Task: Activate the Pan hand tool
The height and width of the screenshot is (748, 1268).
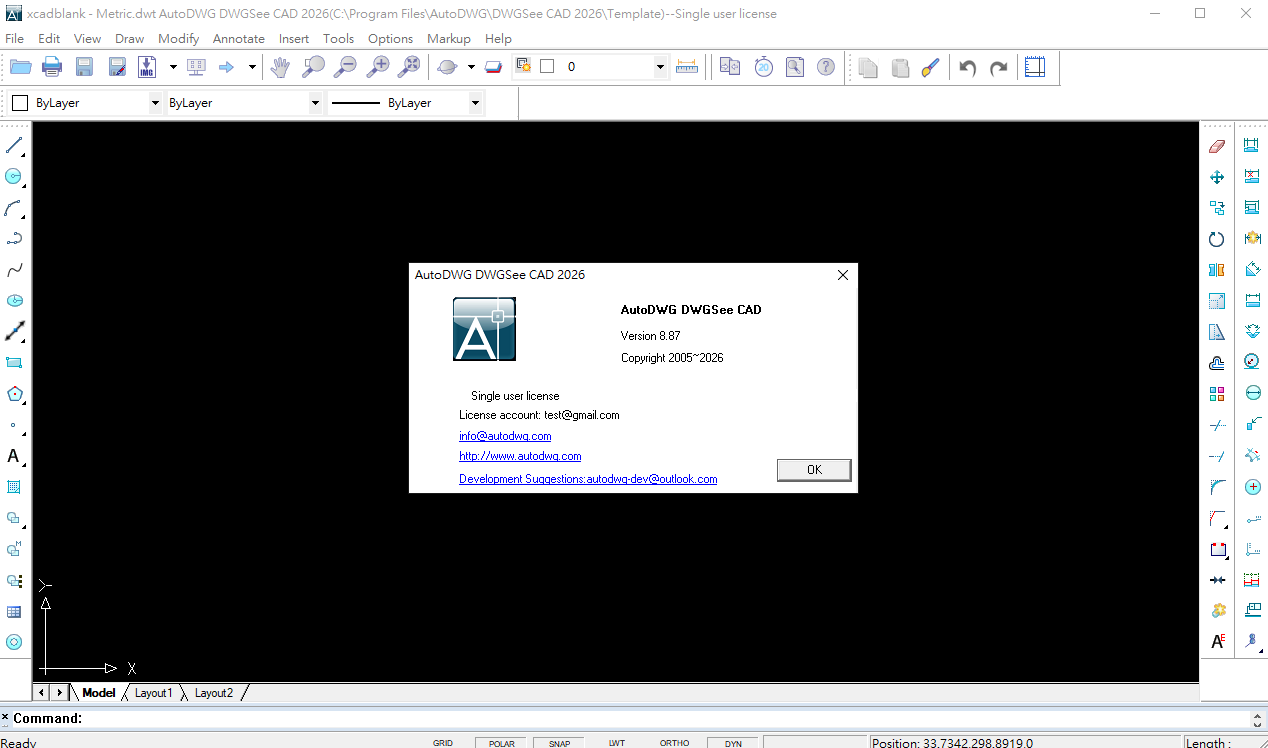Action: [281, 67]
